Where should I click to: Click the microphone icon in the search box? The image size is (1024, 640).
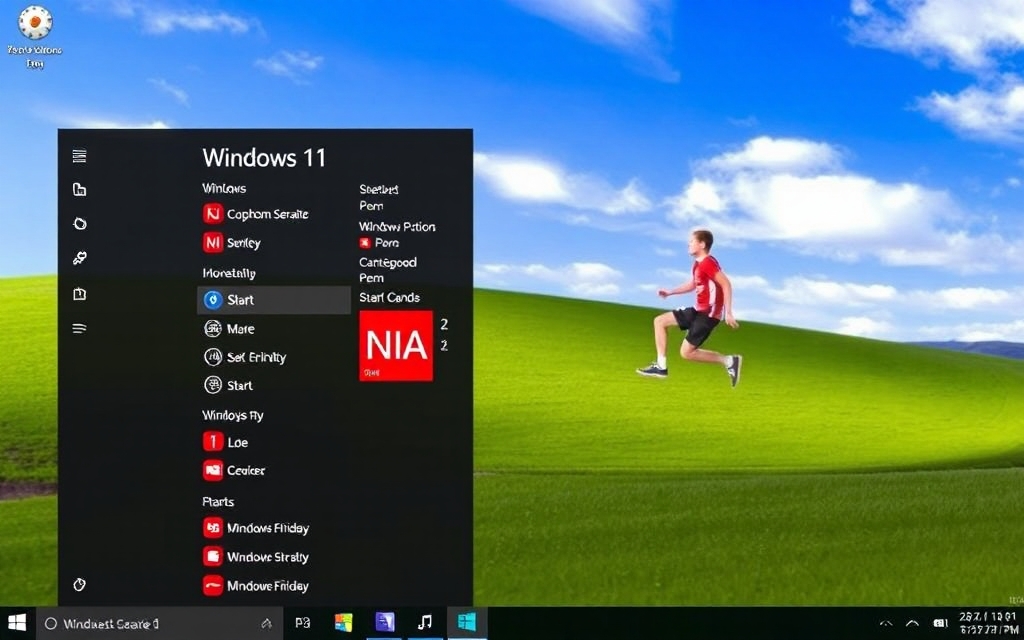(x=266, y=624)
